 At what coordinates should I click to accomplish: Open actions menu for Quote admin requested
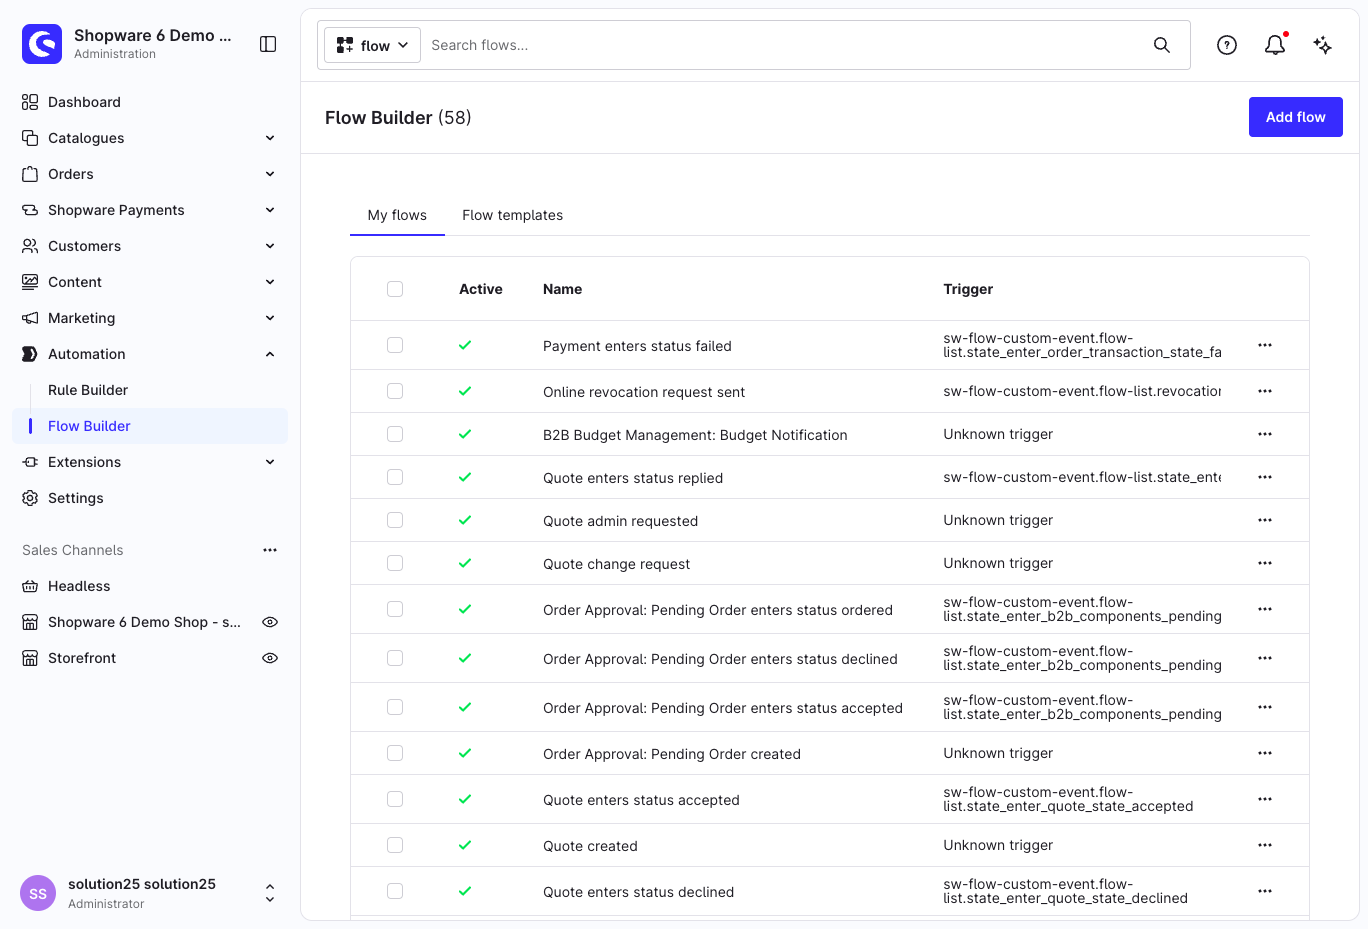1265,520
